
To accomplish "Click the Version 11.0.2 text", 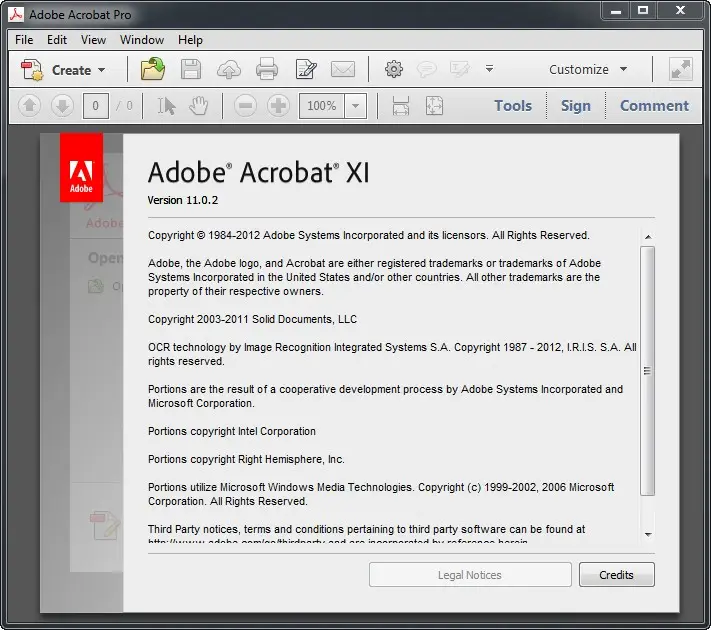I will (183, 200).
